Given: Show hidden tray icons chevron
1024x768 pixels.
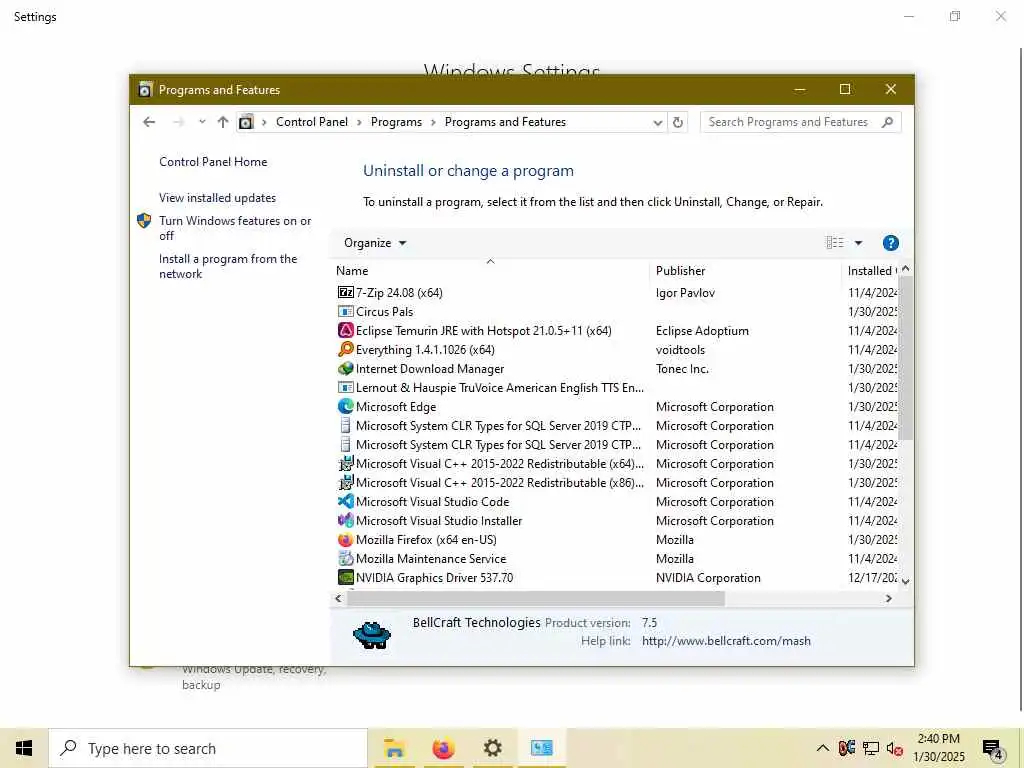Looking at the screenshot, I should pos(822,748).
